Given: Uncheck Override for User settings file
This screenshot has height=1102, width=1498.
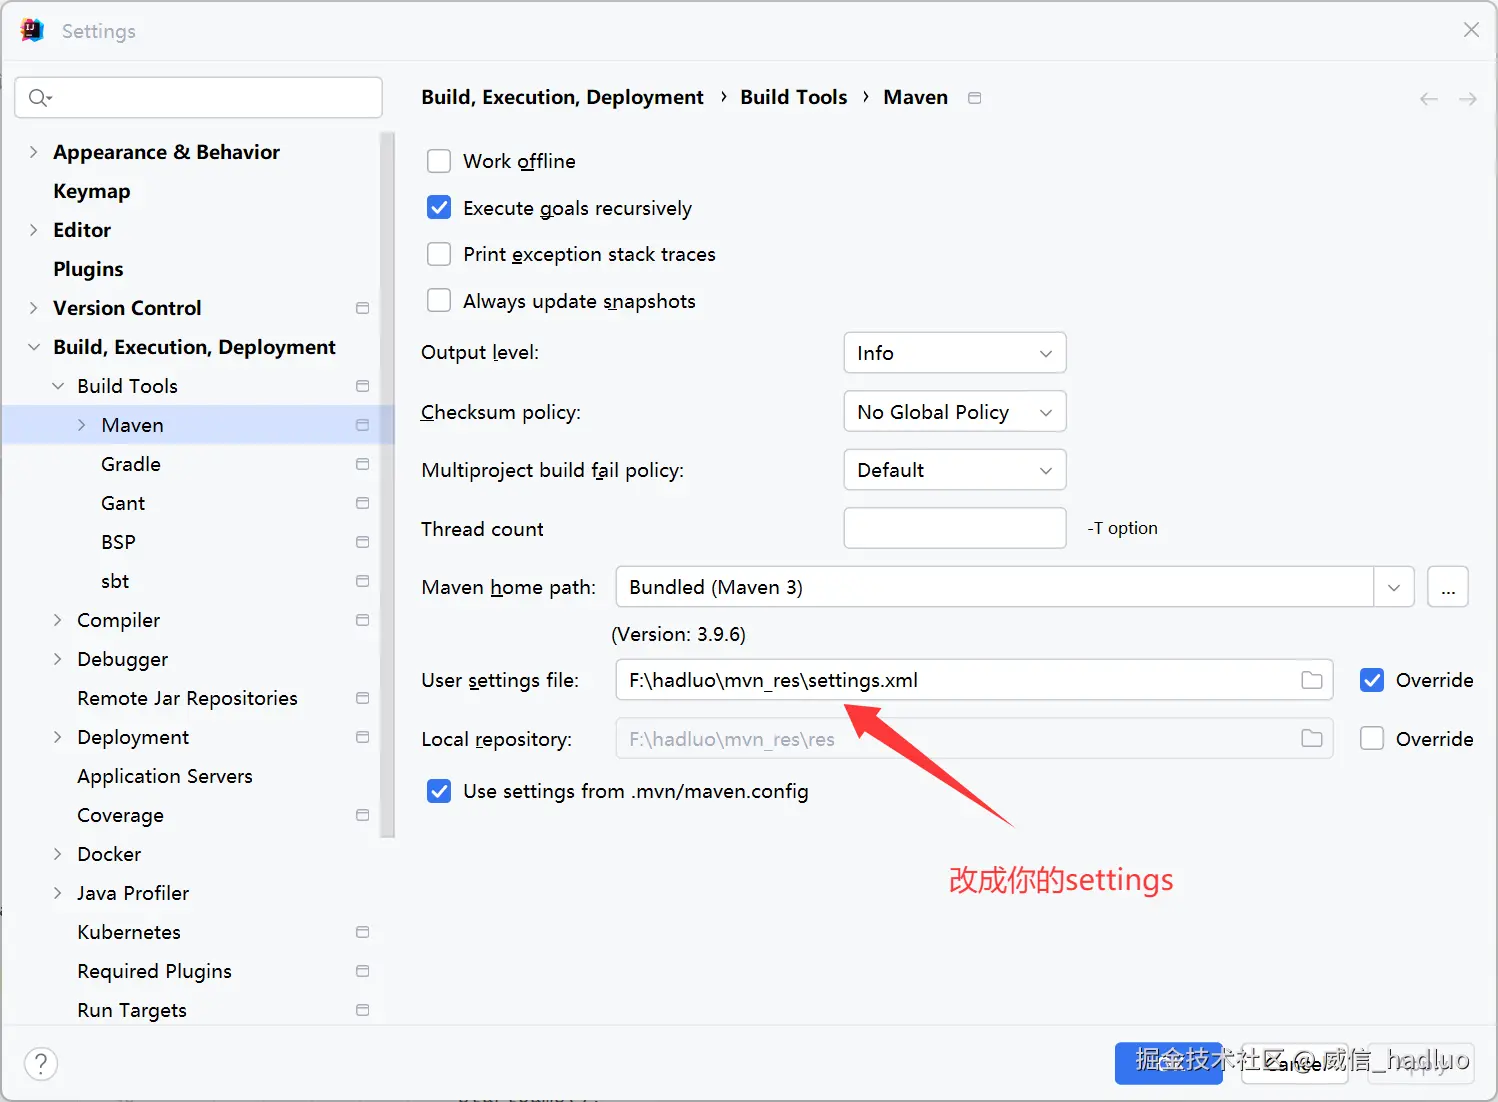Looking at the screenshot, I should [1372, 680].
